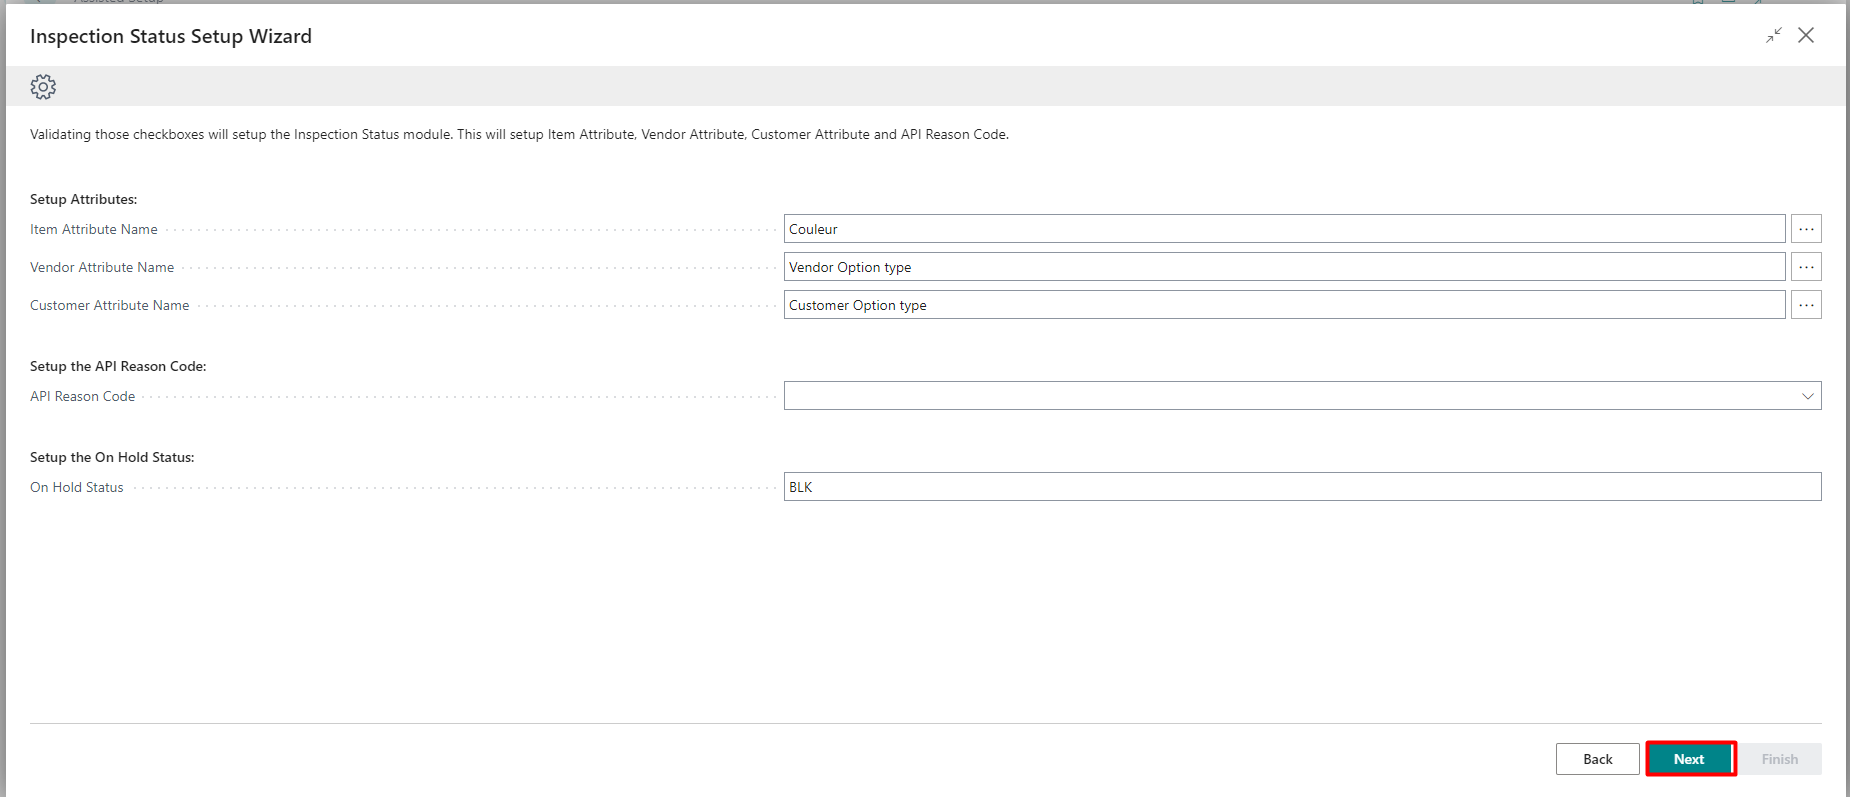The image size is (1850, 797).
Task: Click the API Reason Code label
Action: click(82, 396)
